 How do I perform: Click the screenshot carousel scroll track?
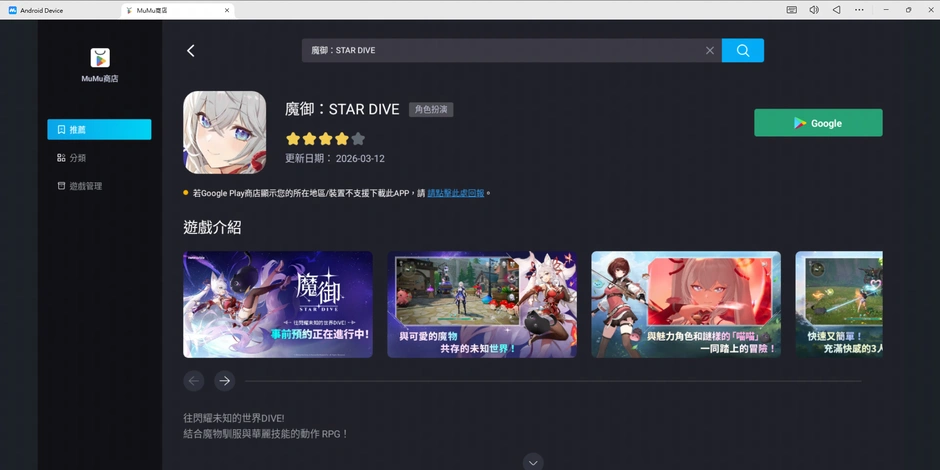point(553,381)
